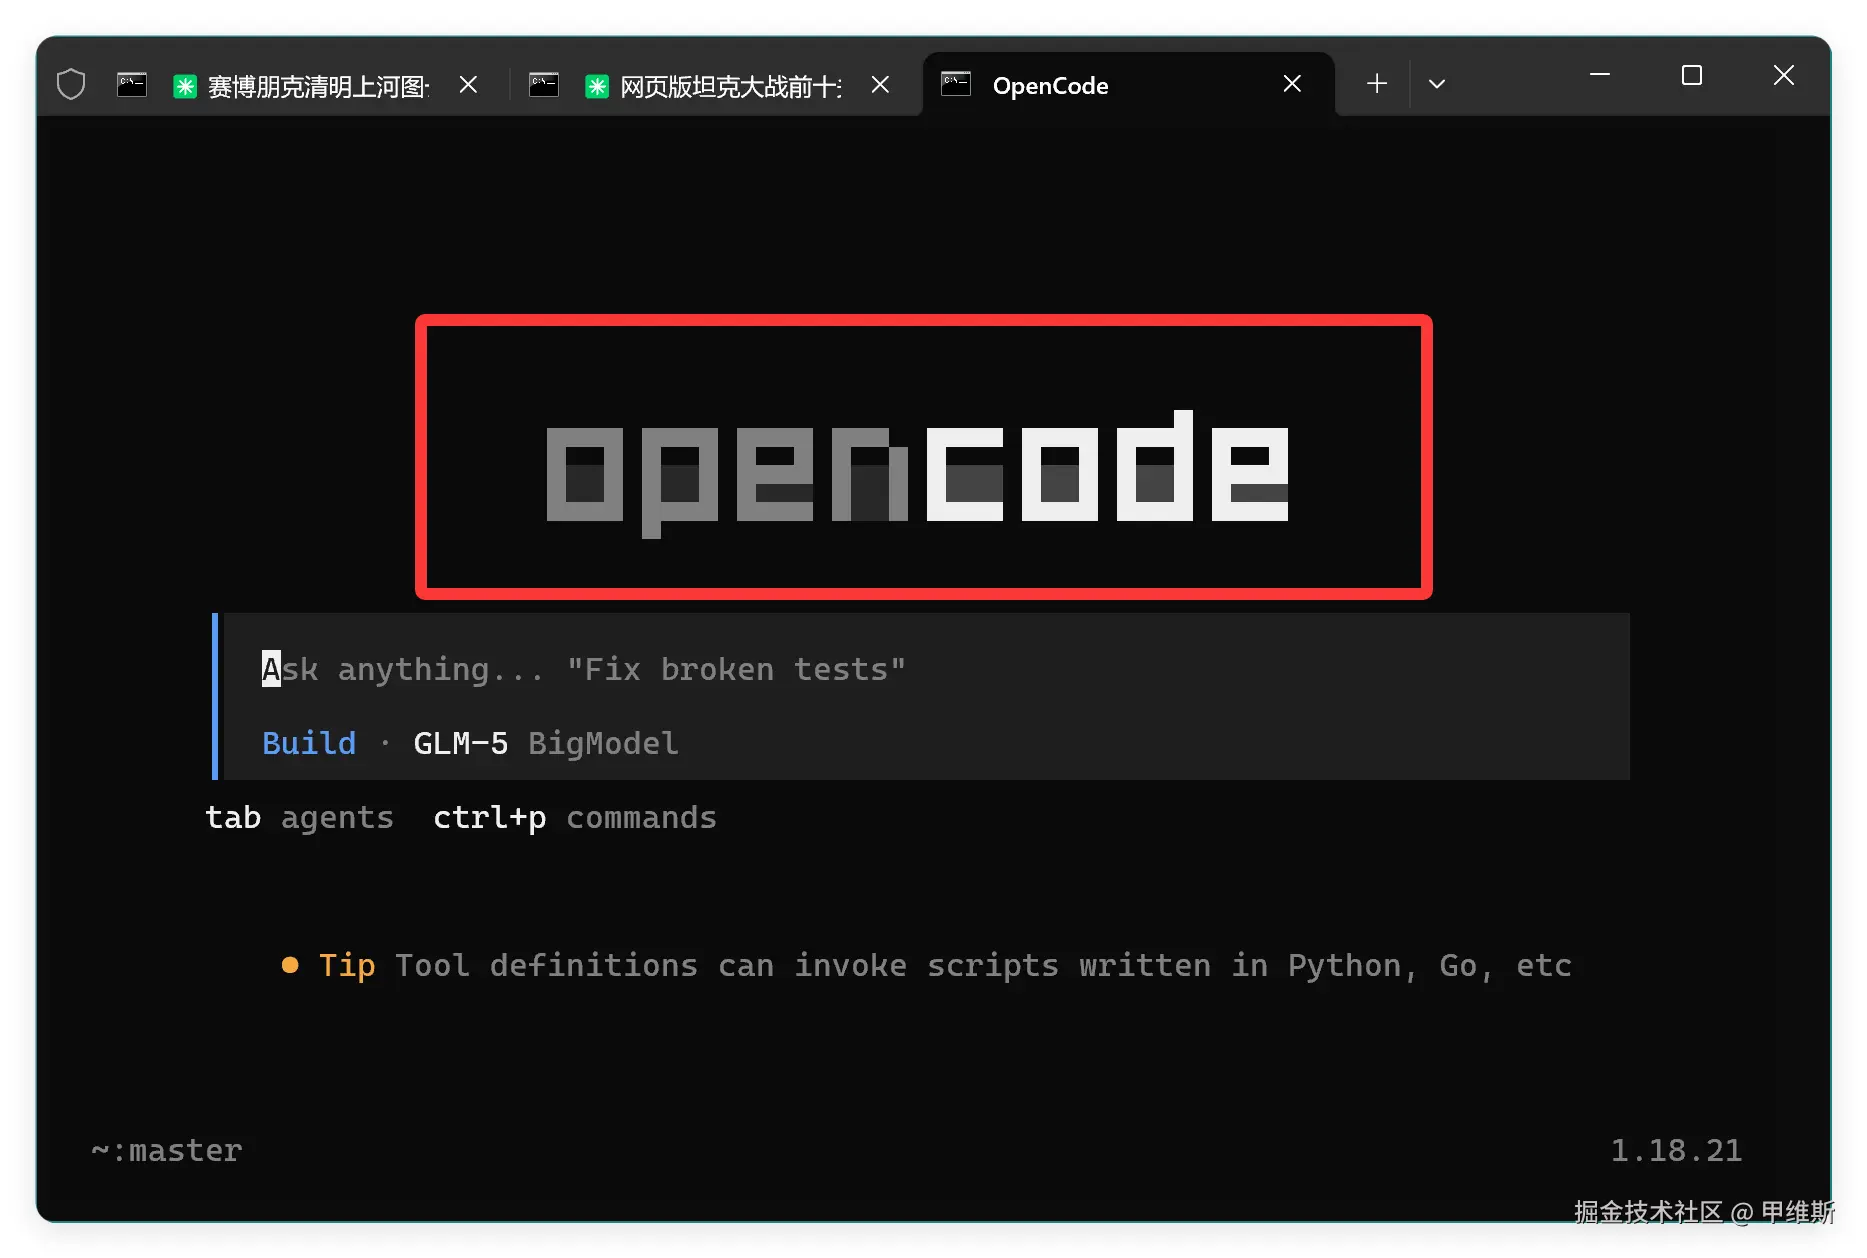The width and height of the screenshot is (1867, 1258).
Task: Click the terminal icon on 网页版坦克大战前十 tab
Action: pyautogui.click(x=544, y=85)
